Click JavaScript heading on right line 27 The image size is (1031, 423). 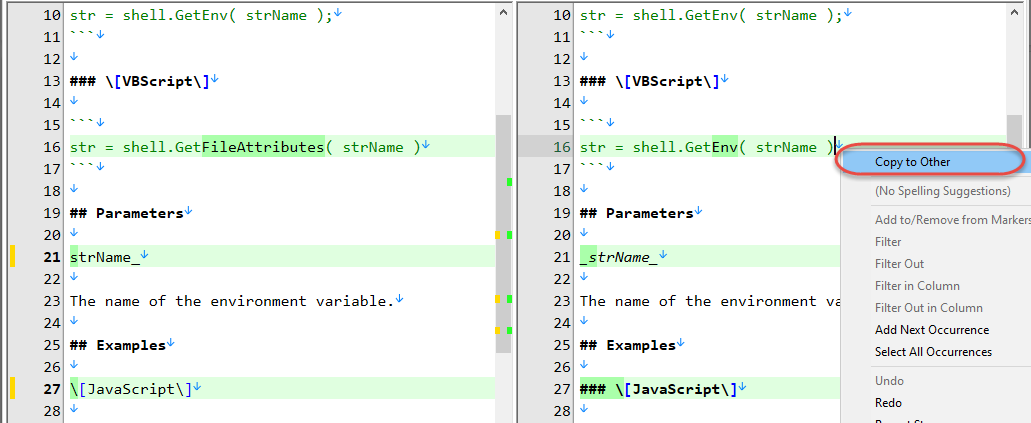tap(658, 389)
